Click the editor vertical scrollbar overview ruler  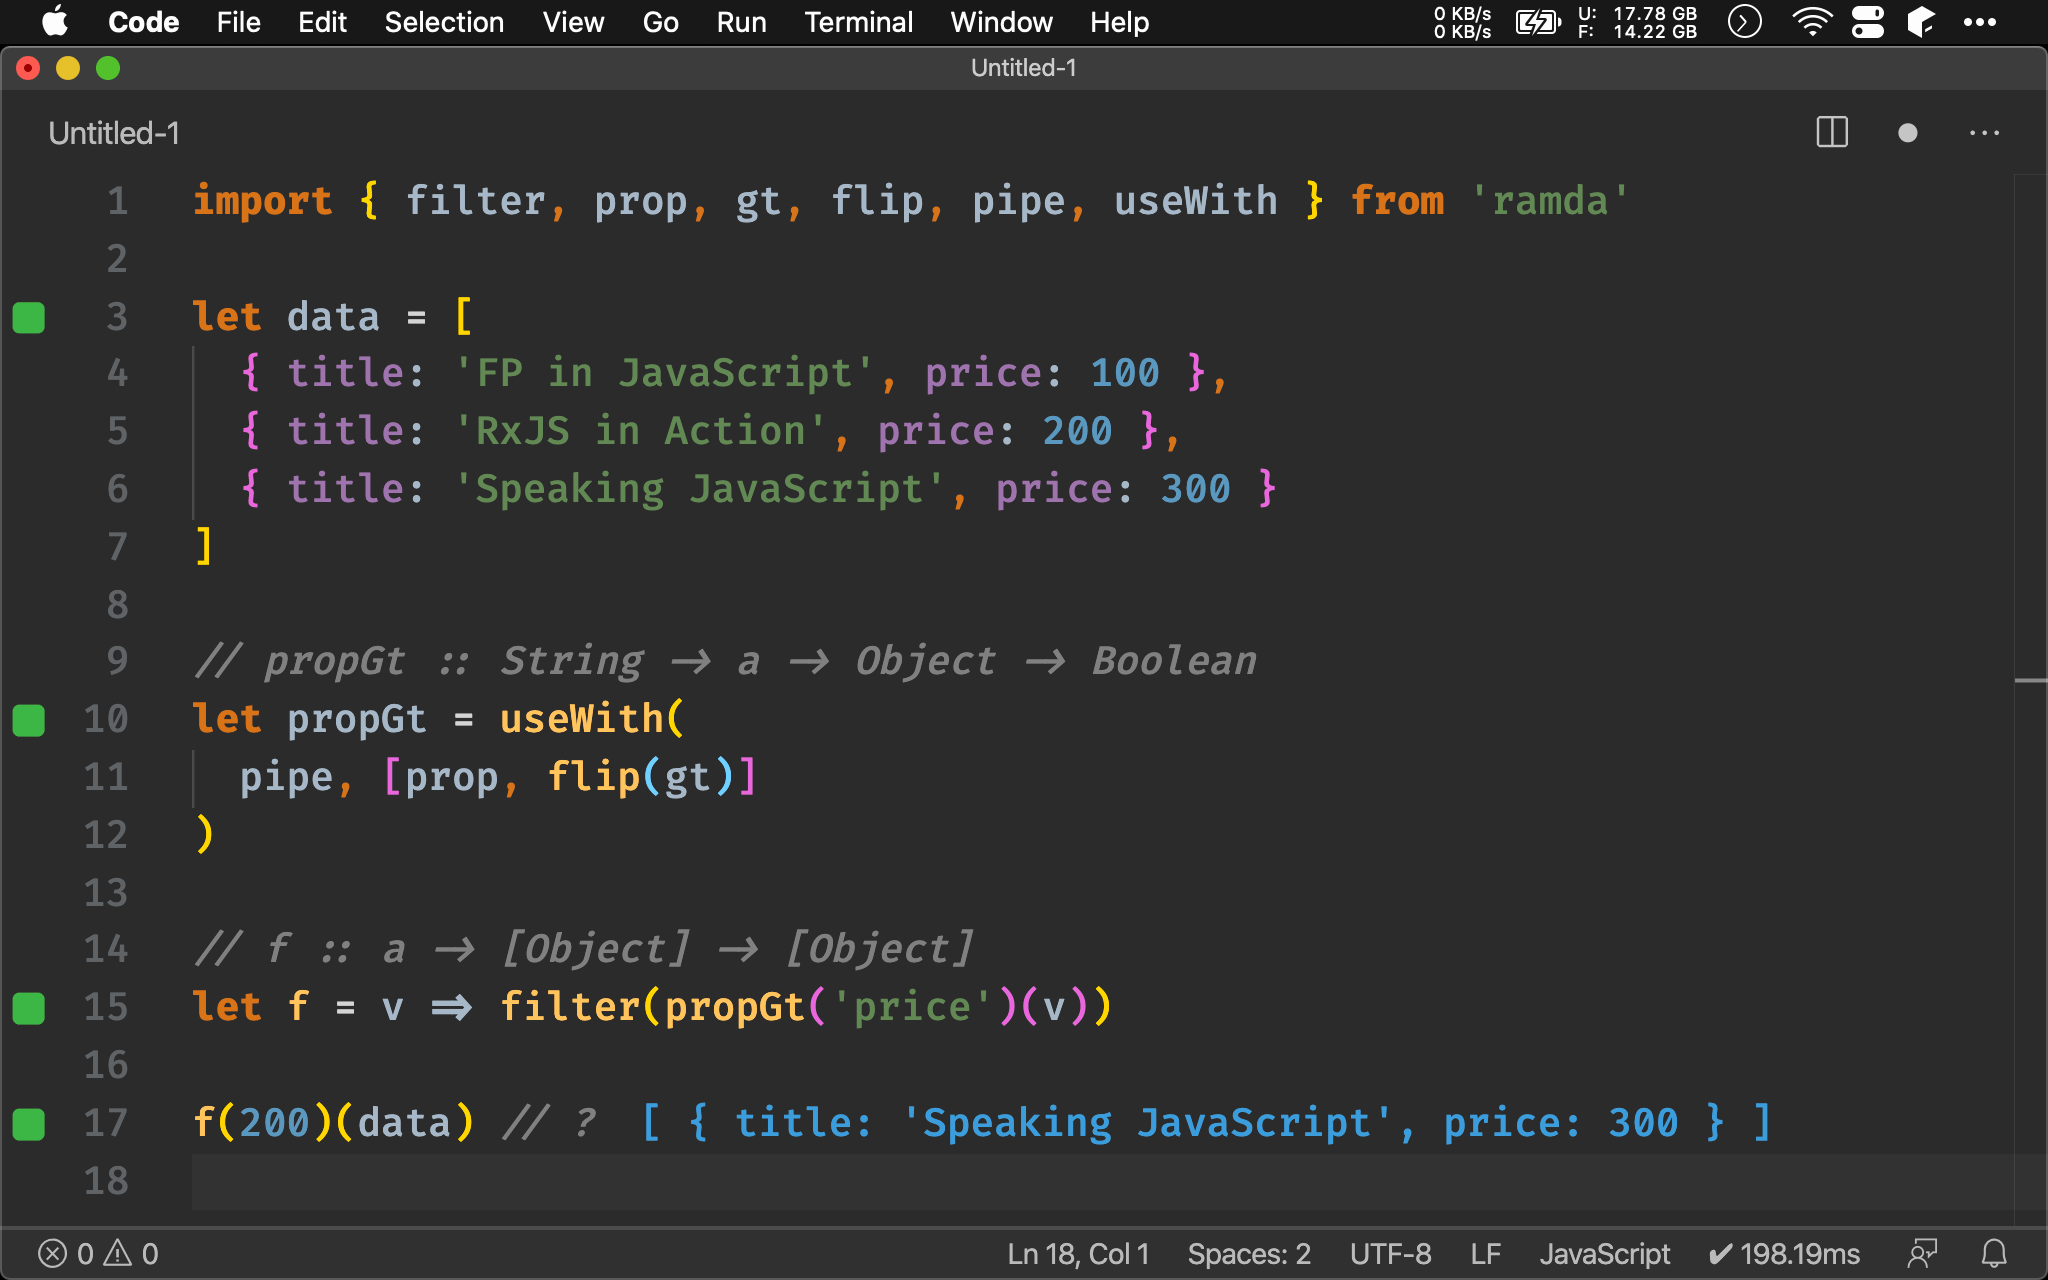(2030, 700)
